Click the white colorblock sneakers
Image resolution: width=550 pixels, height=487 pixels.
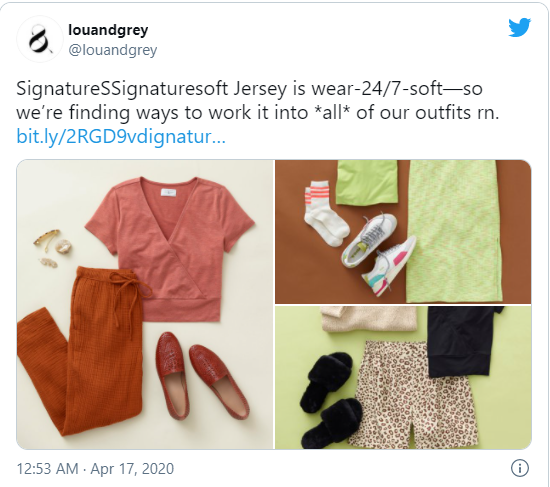pyautogui.click(x=379, y=253)
